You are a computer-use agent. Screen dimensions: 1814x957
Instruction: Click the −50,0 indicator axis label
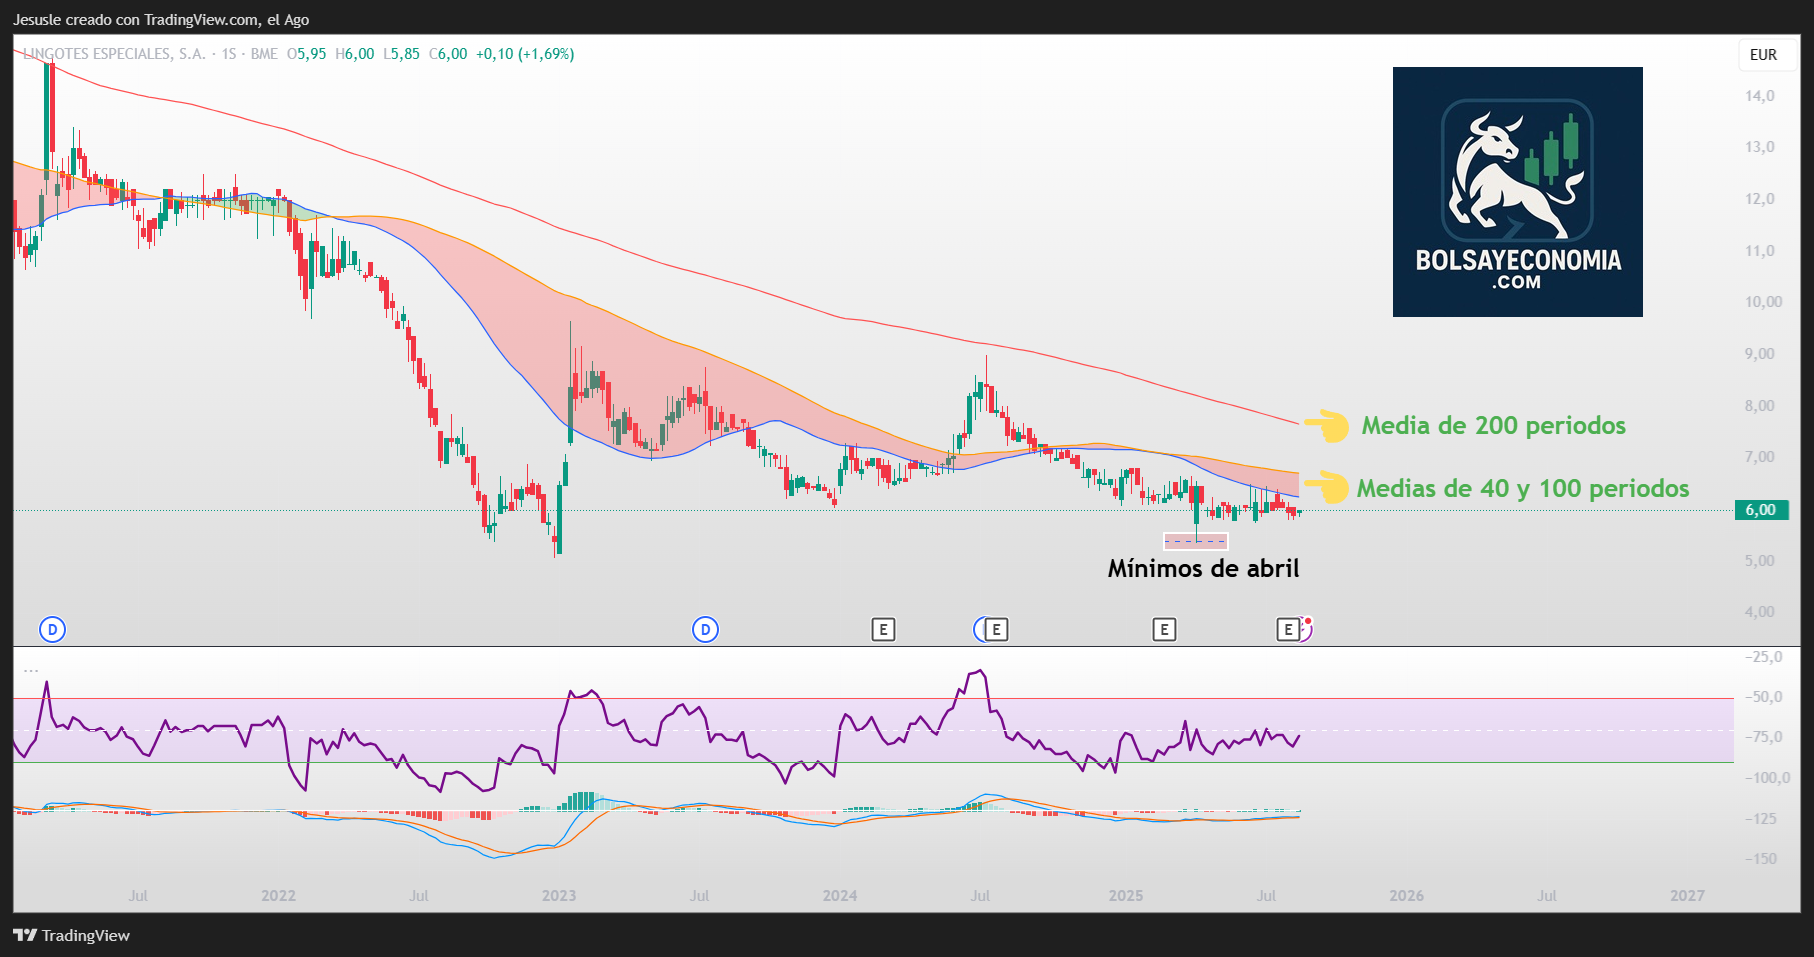pos(1763,697)
